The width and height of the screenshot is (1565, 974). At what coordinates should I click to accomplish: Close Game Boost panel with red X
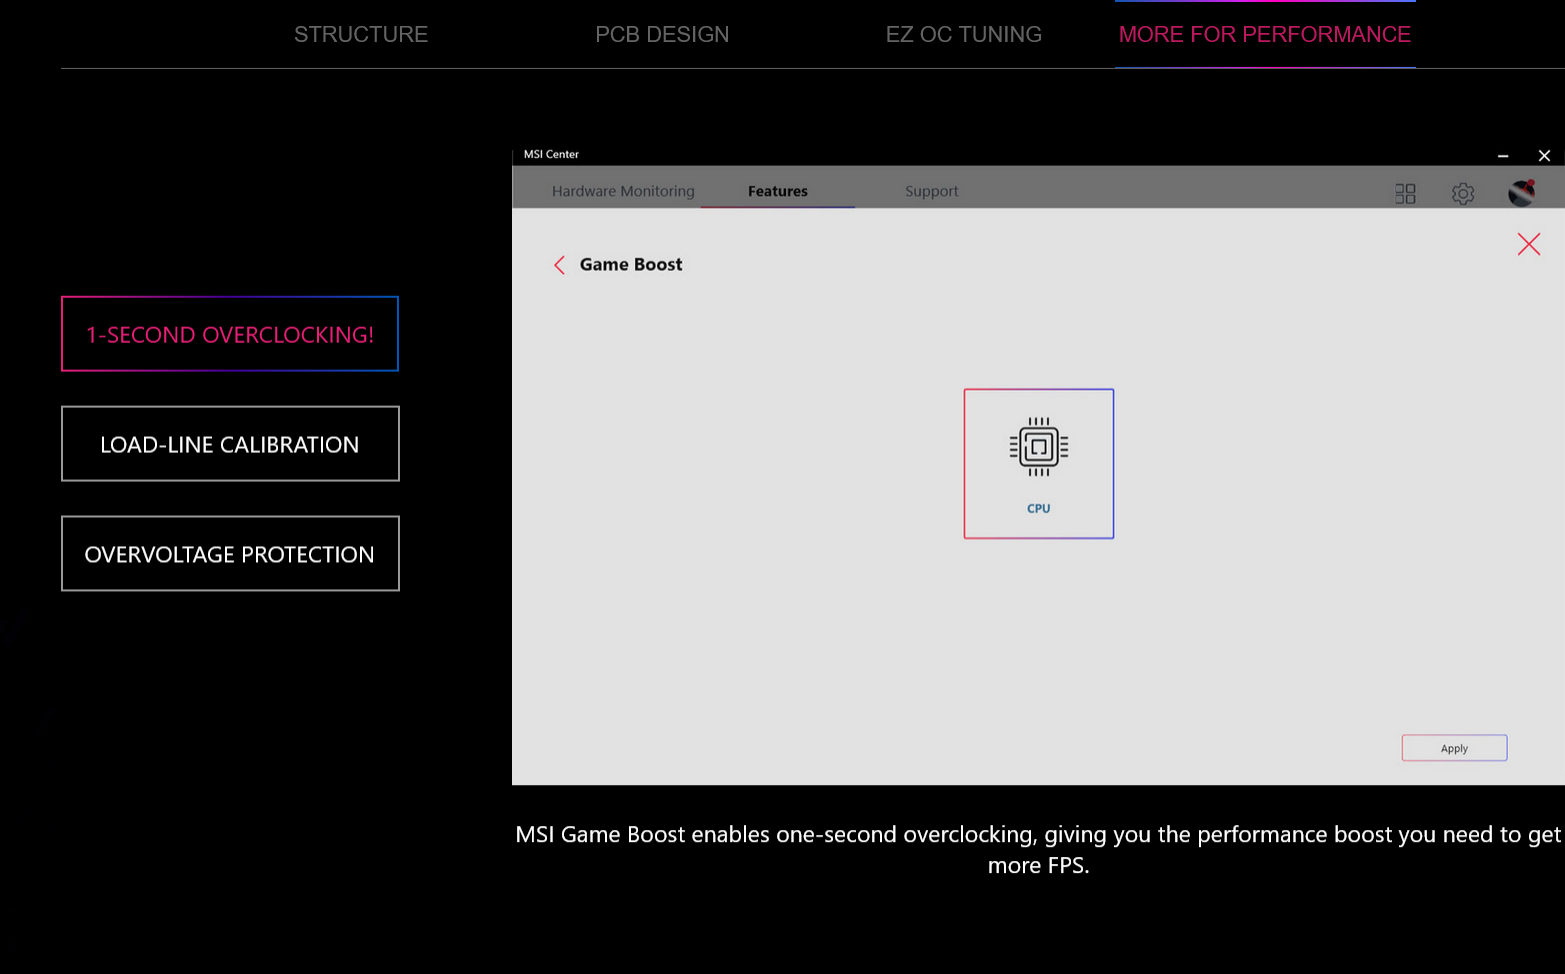tap(1528, 244)
